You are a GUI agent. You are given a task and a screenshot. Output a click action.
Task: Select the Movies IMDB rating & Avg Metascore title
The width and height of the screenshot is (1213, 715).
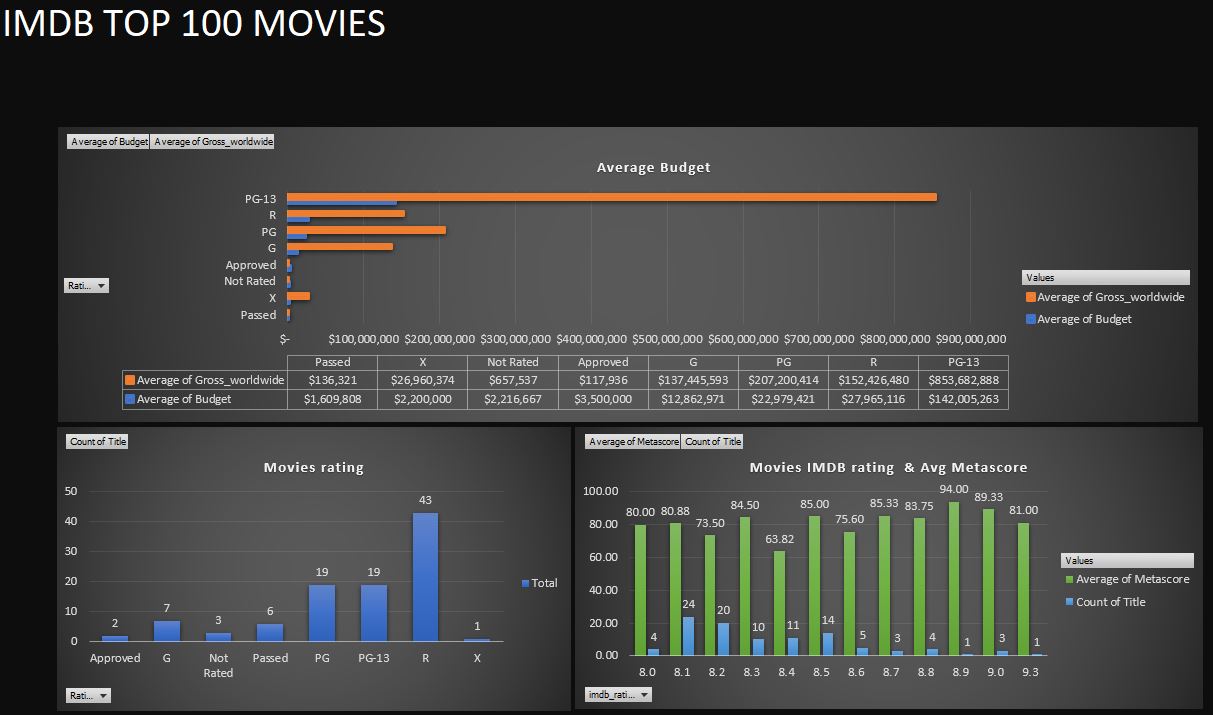pyautogui.click(x=889, y=467)
